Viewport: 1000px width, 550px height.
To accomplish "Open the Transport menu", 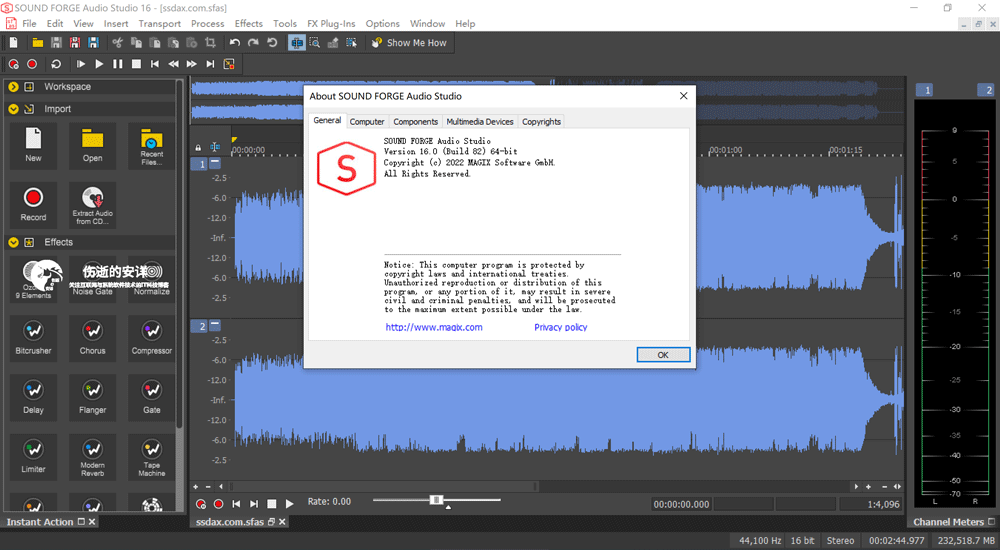I will [159, 24].
